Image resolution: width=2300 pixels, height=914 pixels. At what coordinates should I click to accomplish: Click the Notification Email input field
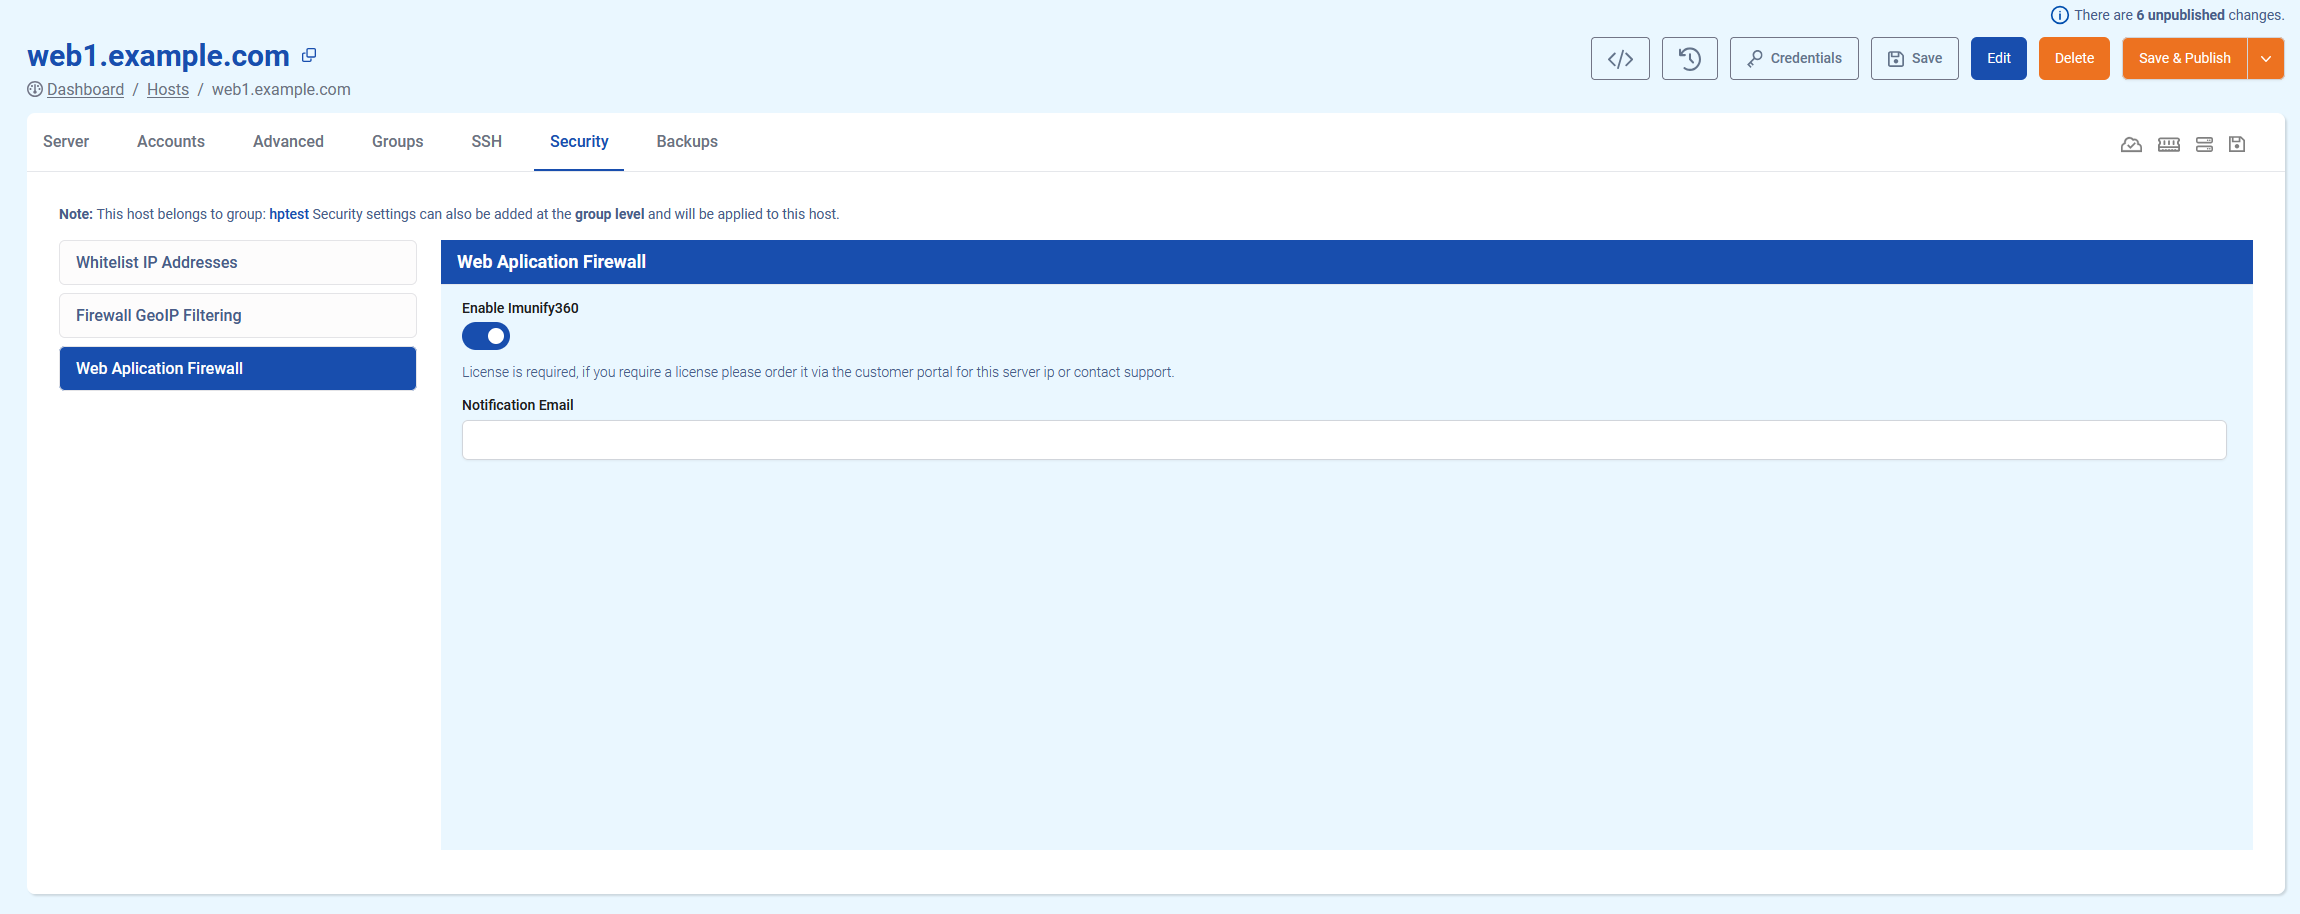pos(1343,440)
